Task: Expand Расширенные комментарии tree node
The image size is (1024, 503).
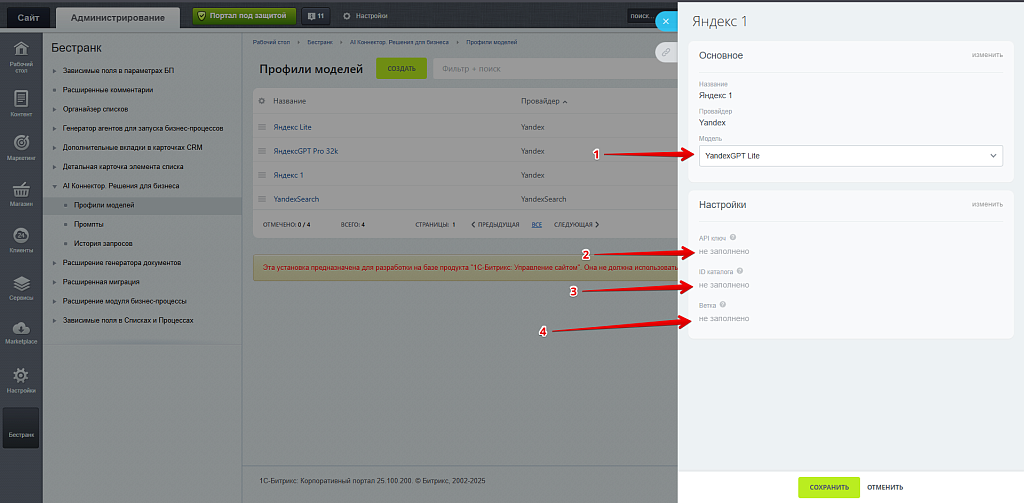Action: [54, 90]
